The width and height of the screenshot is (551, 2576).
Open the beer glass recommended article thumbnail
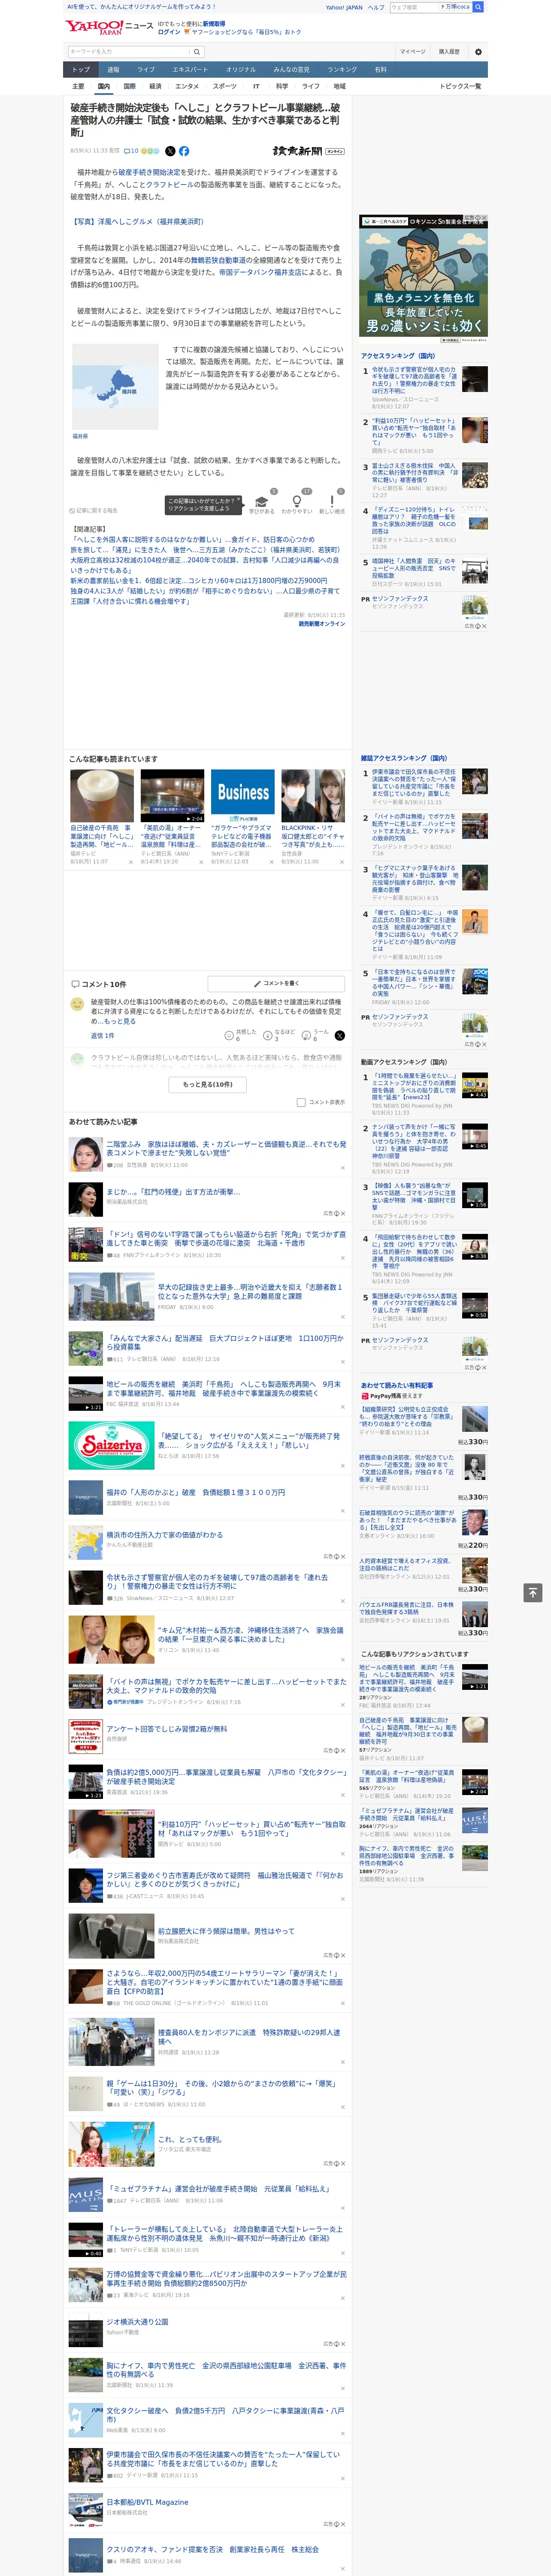click(x=102, y=795)
